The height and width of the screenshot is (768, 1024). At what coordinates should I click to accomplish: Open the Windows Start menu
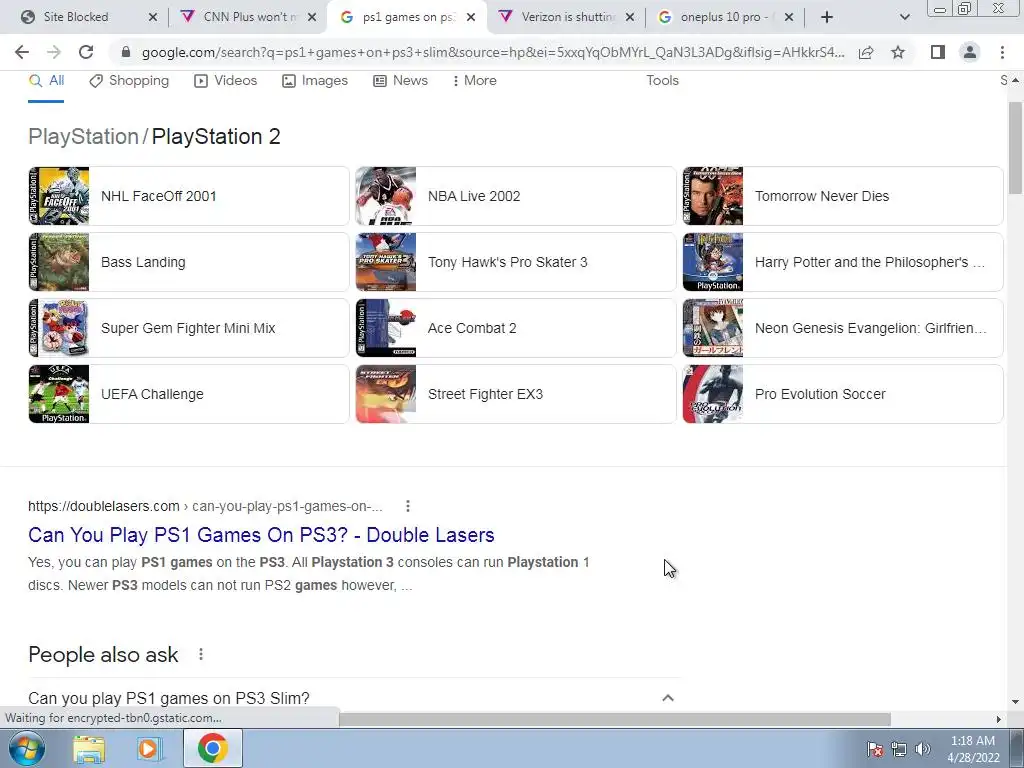26,748
